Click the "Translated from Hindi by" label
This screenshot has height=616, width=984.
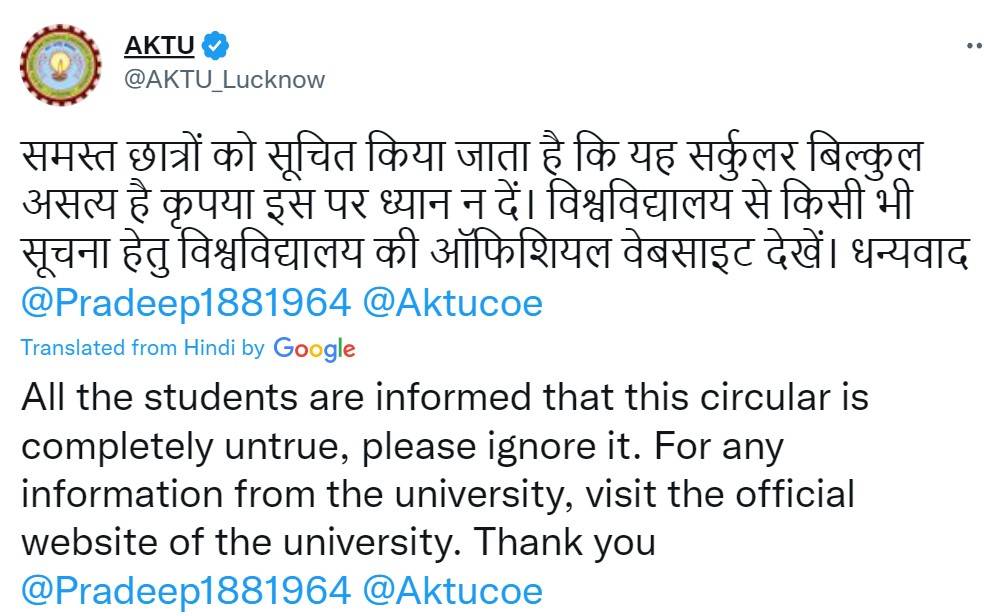point(142,348)
